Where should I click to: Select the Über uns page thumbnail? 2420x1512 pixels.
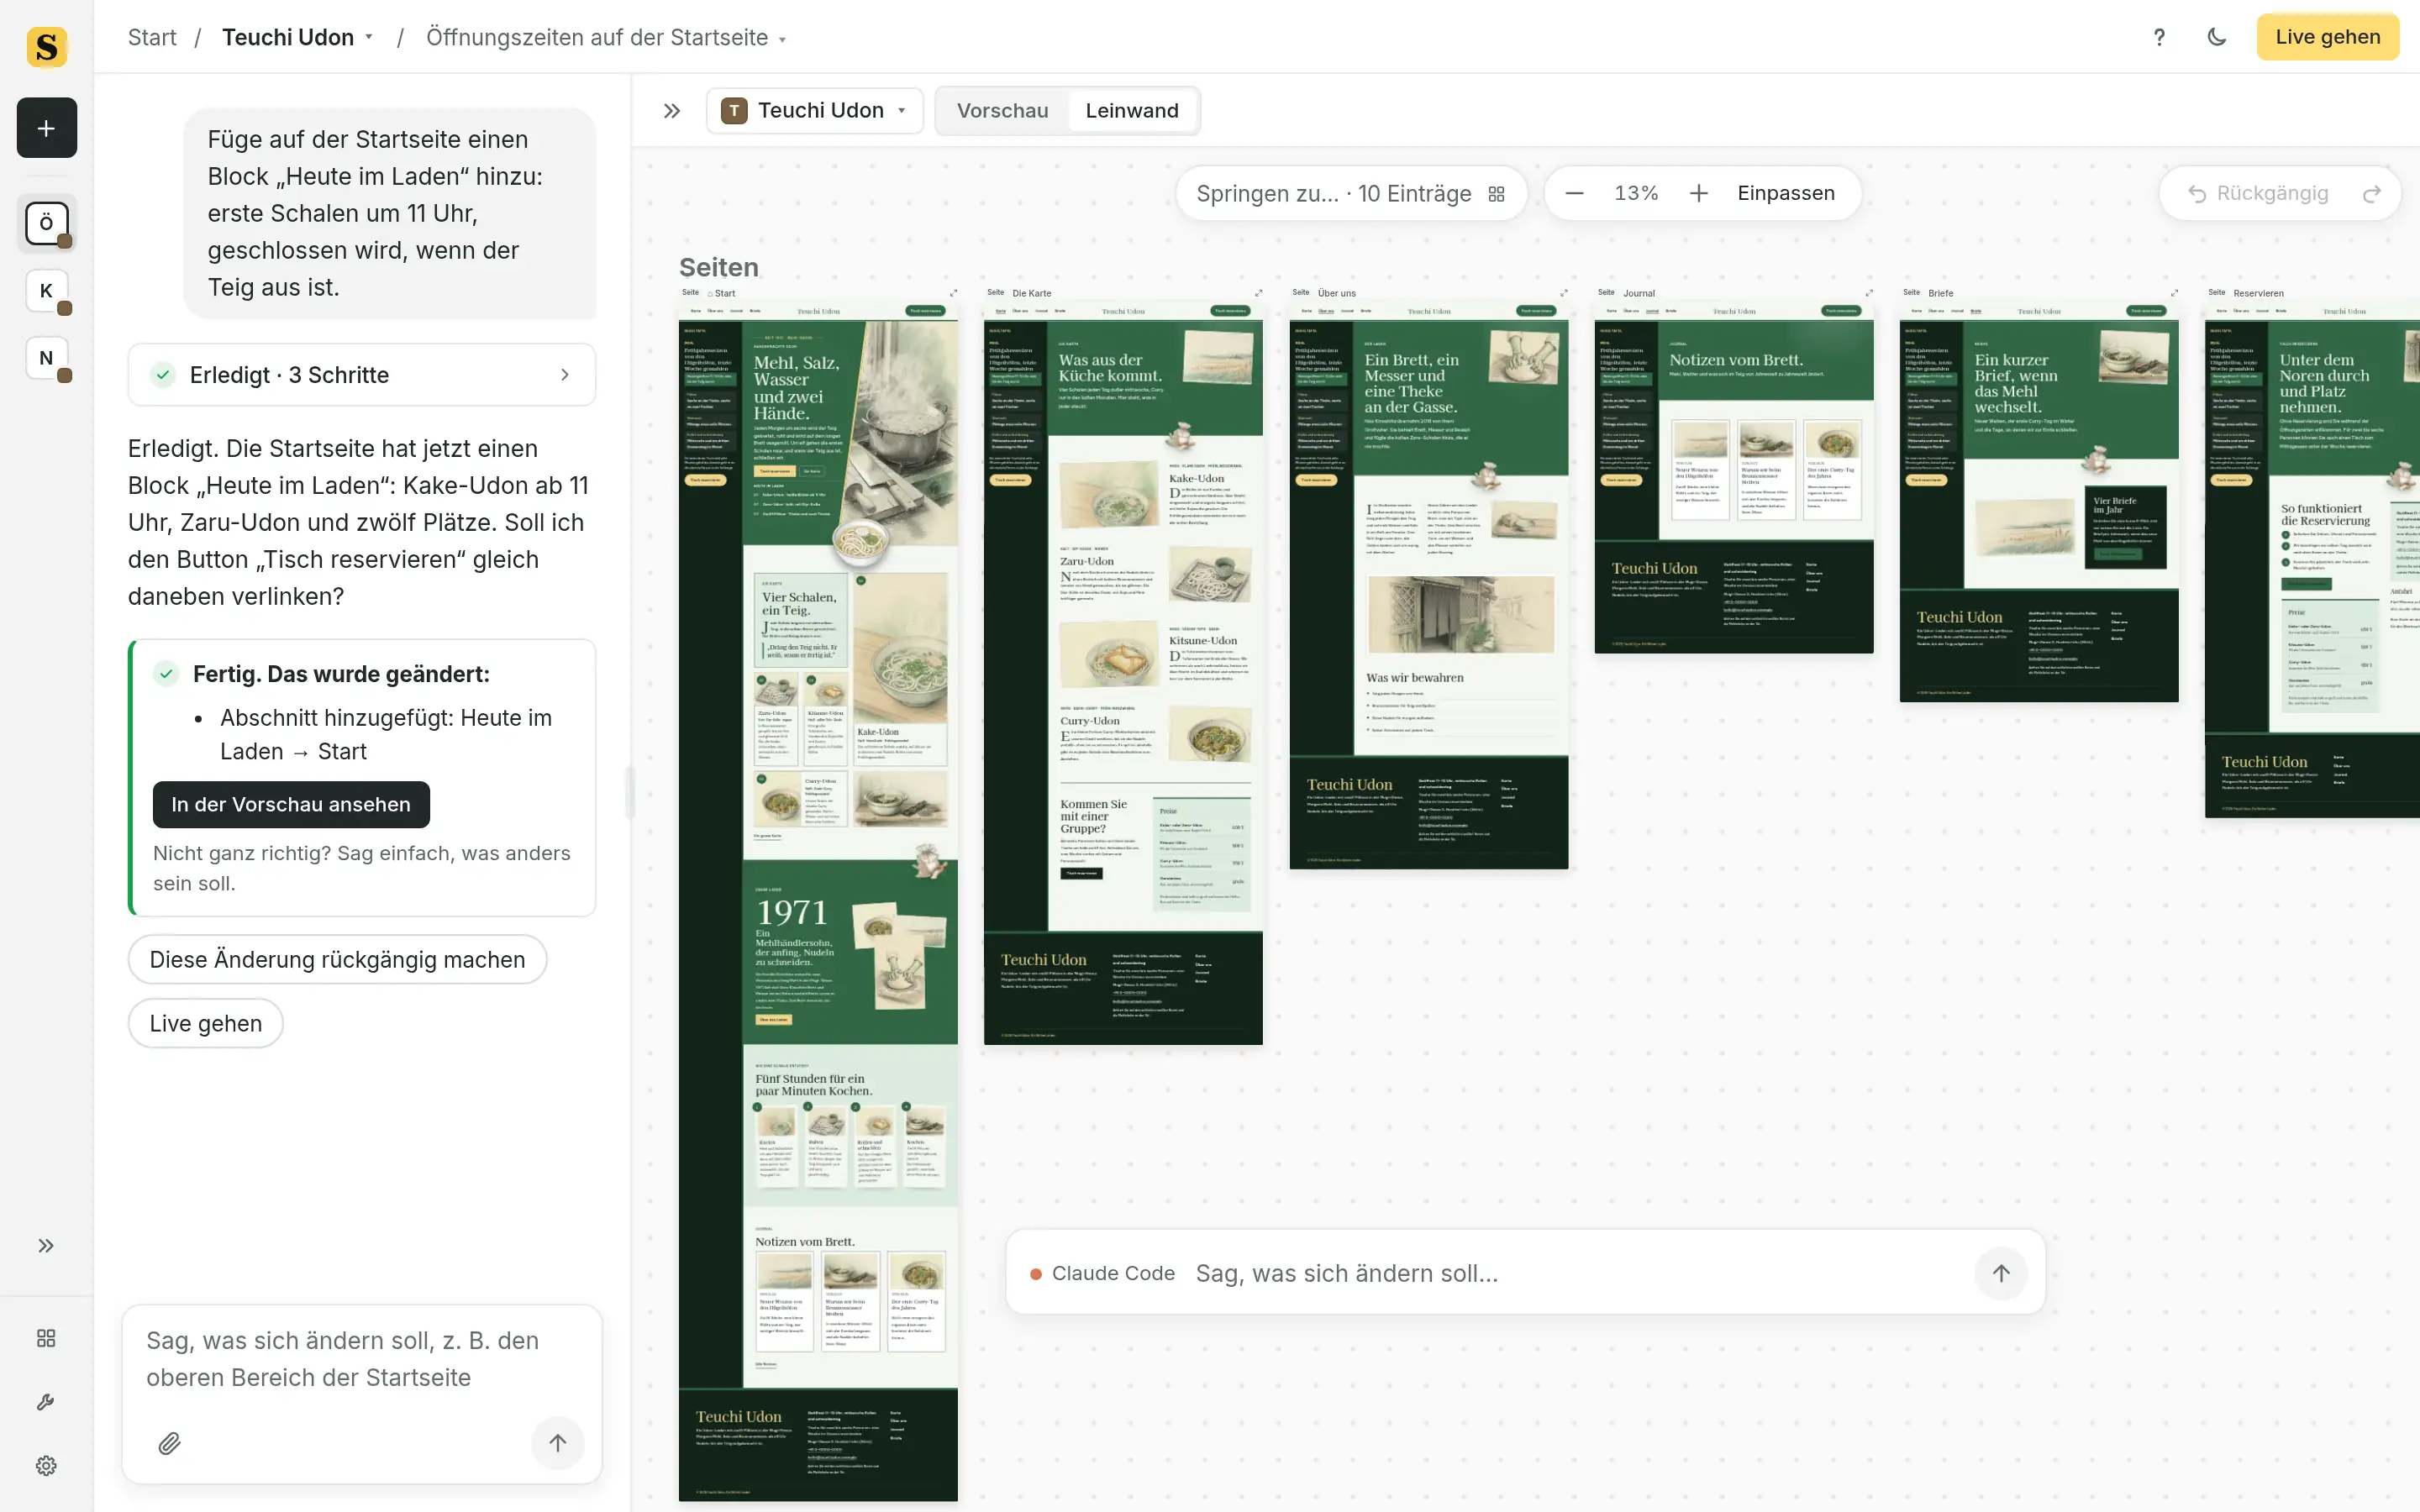coord(1428,586)
